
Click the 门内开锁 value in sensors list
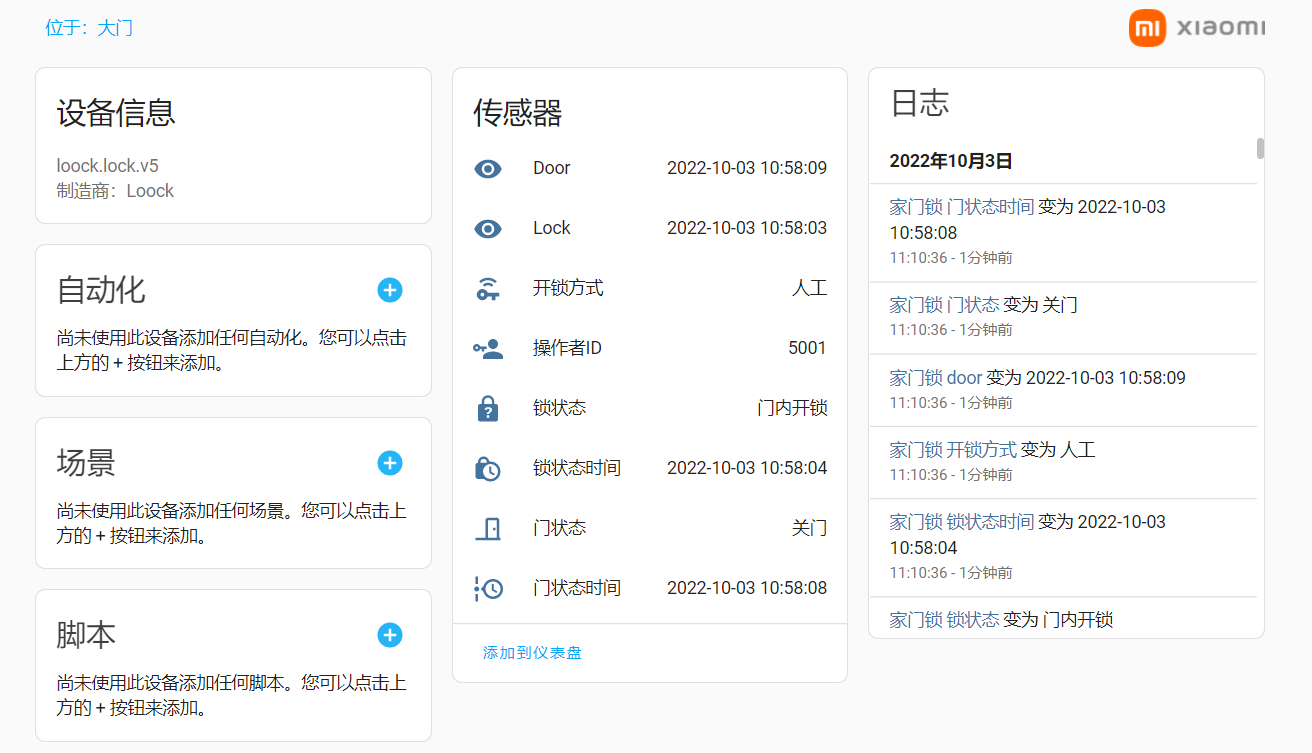click(792, 408)
